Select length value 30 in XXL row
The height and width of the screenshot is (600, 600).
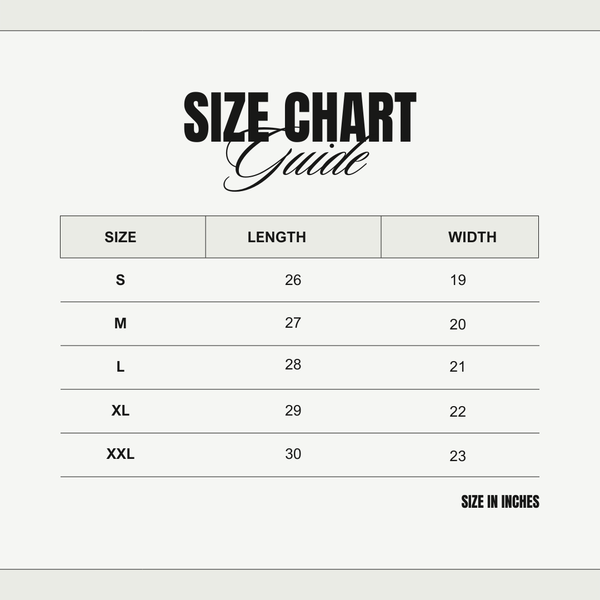(293, 454)
